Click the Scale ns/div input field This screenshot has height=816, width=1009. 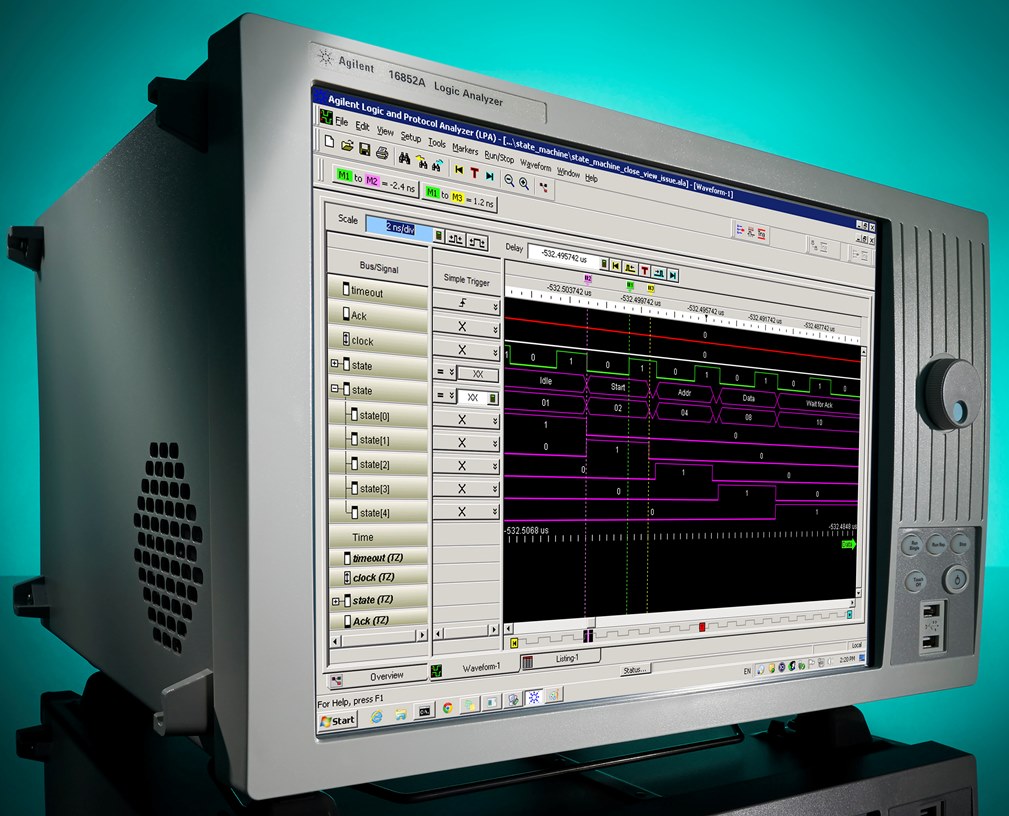click(398, 230)
